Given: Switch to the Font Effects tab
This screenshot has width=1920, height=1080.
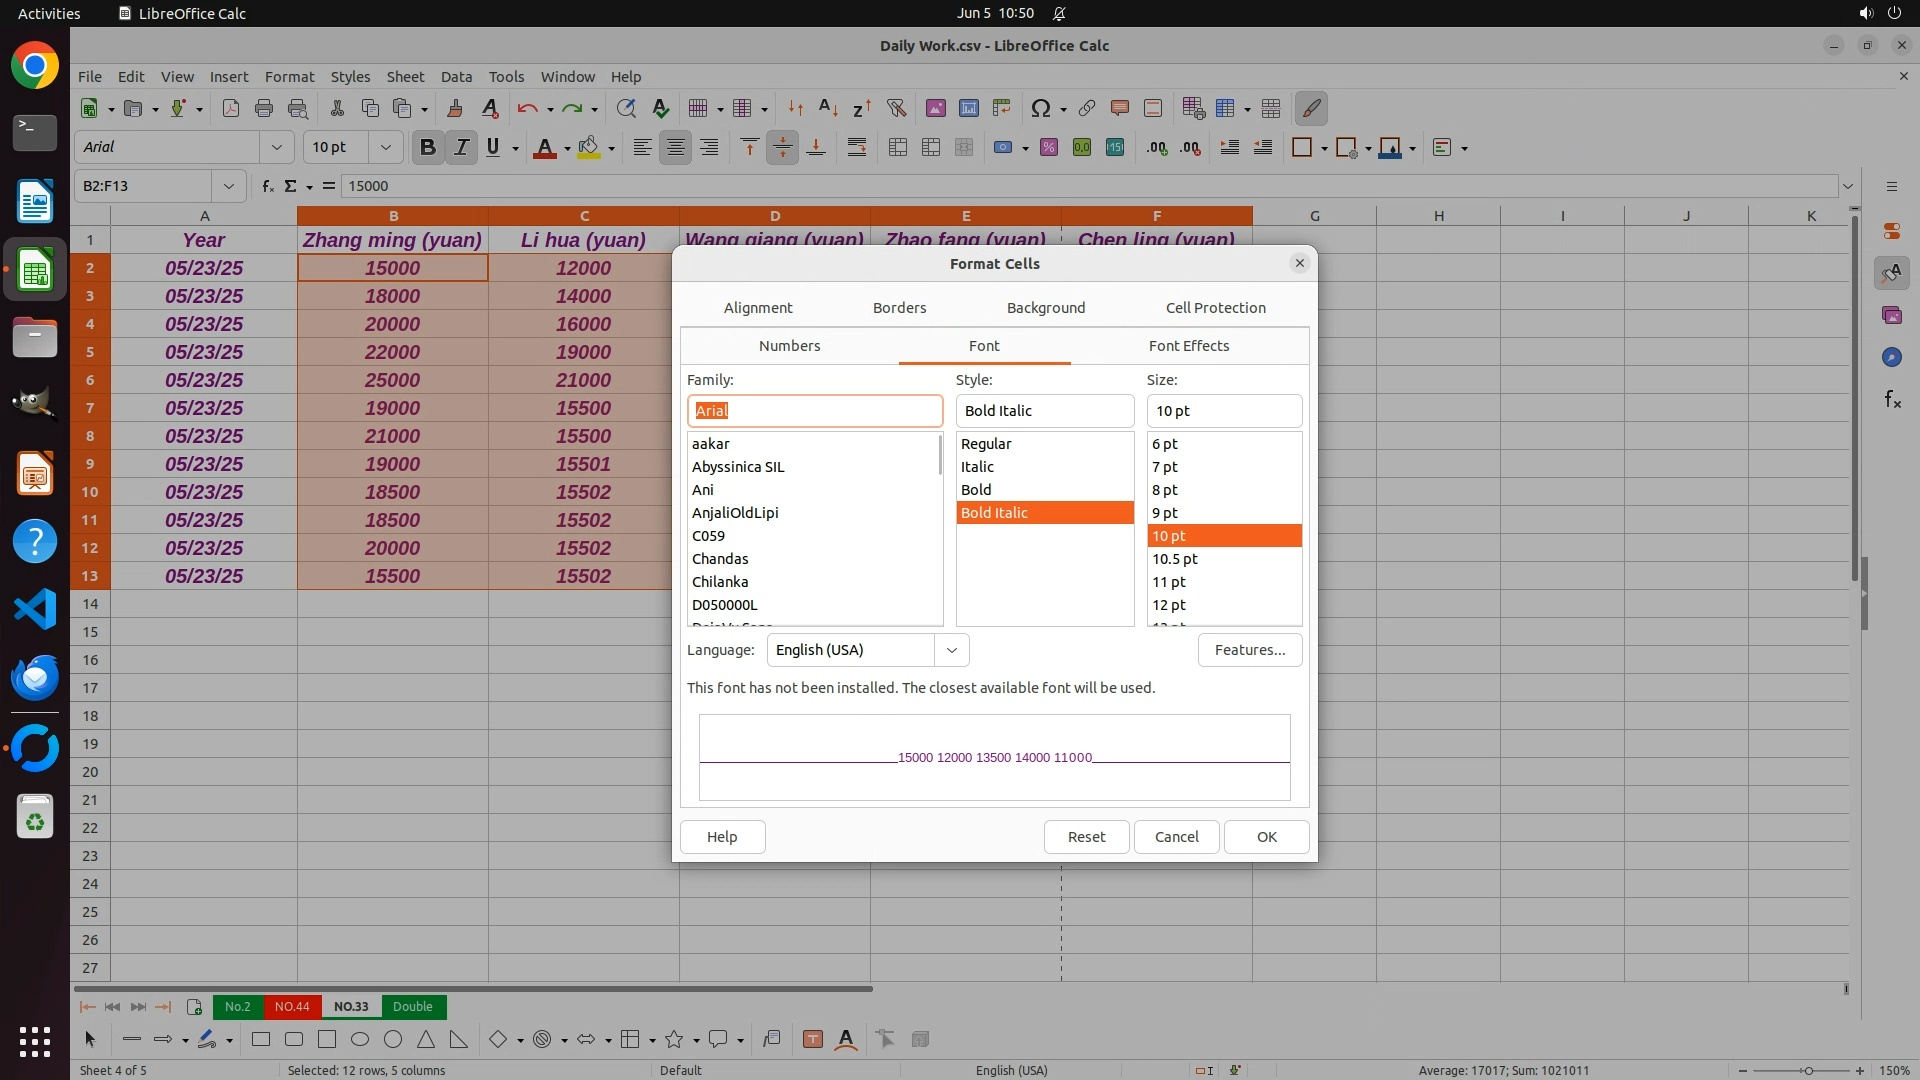Looking at the screenshot, I should (x=1188, y=346).
